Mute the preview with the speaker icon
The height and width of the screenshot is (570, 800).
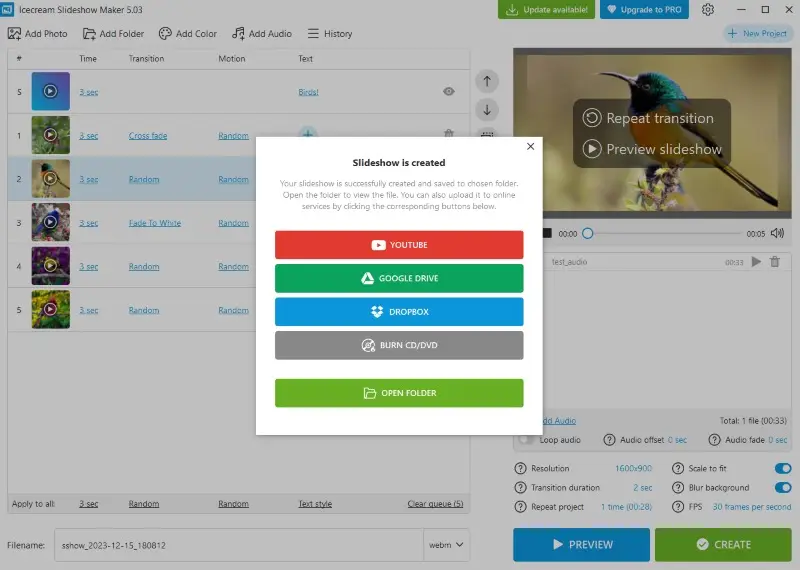pos(777,233)
